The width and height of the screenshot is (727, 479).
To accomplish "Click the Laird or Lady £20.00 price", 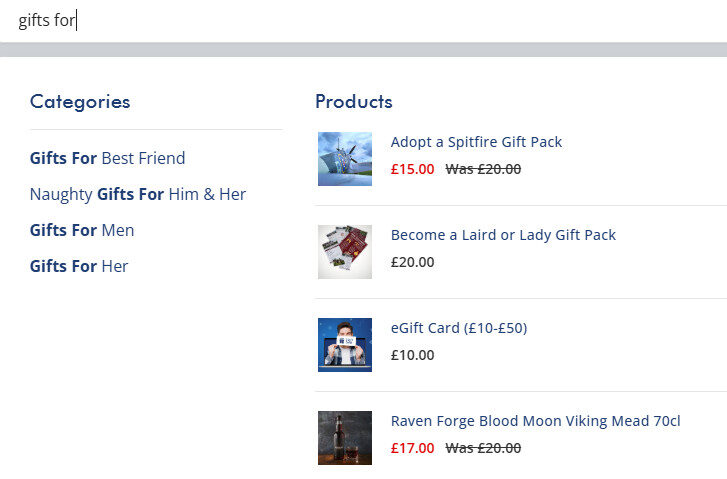I will point(412,262).
